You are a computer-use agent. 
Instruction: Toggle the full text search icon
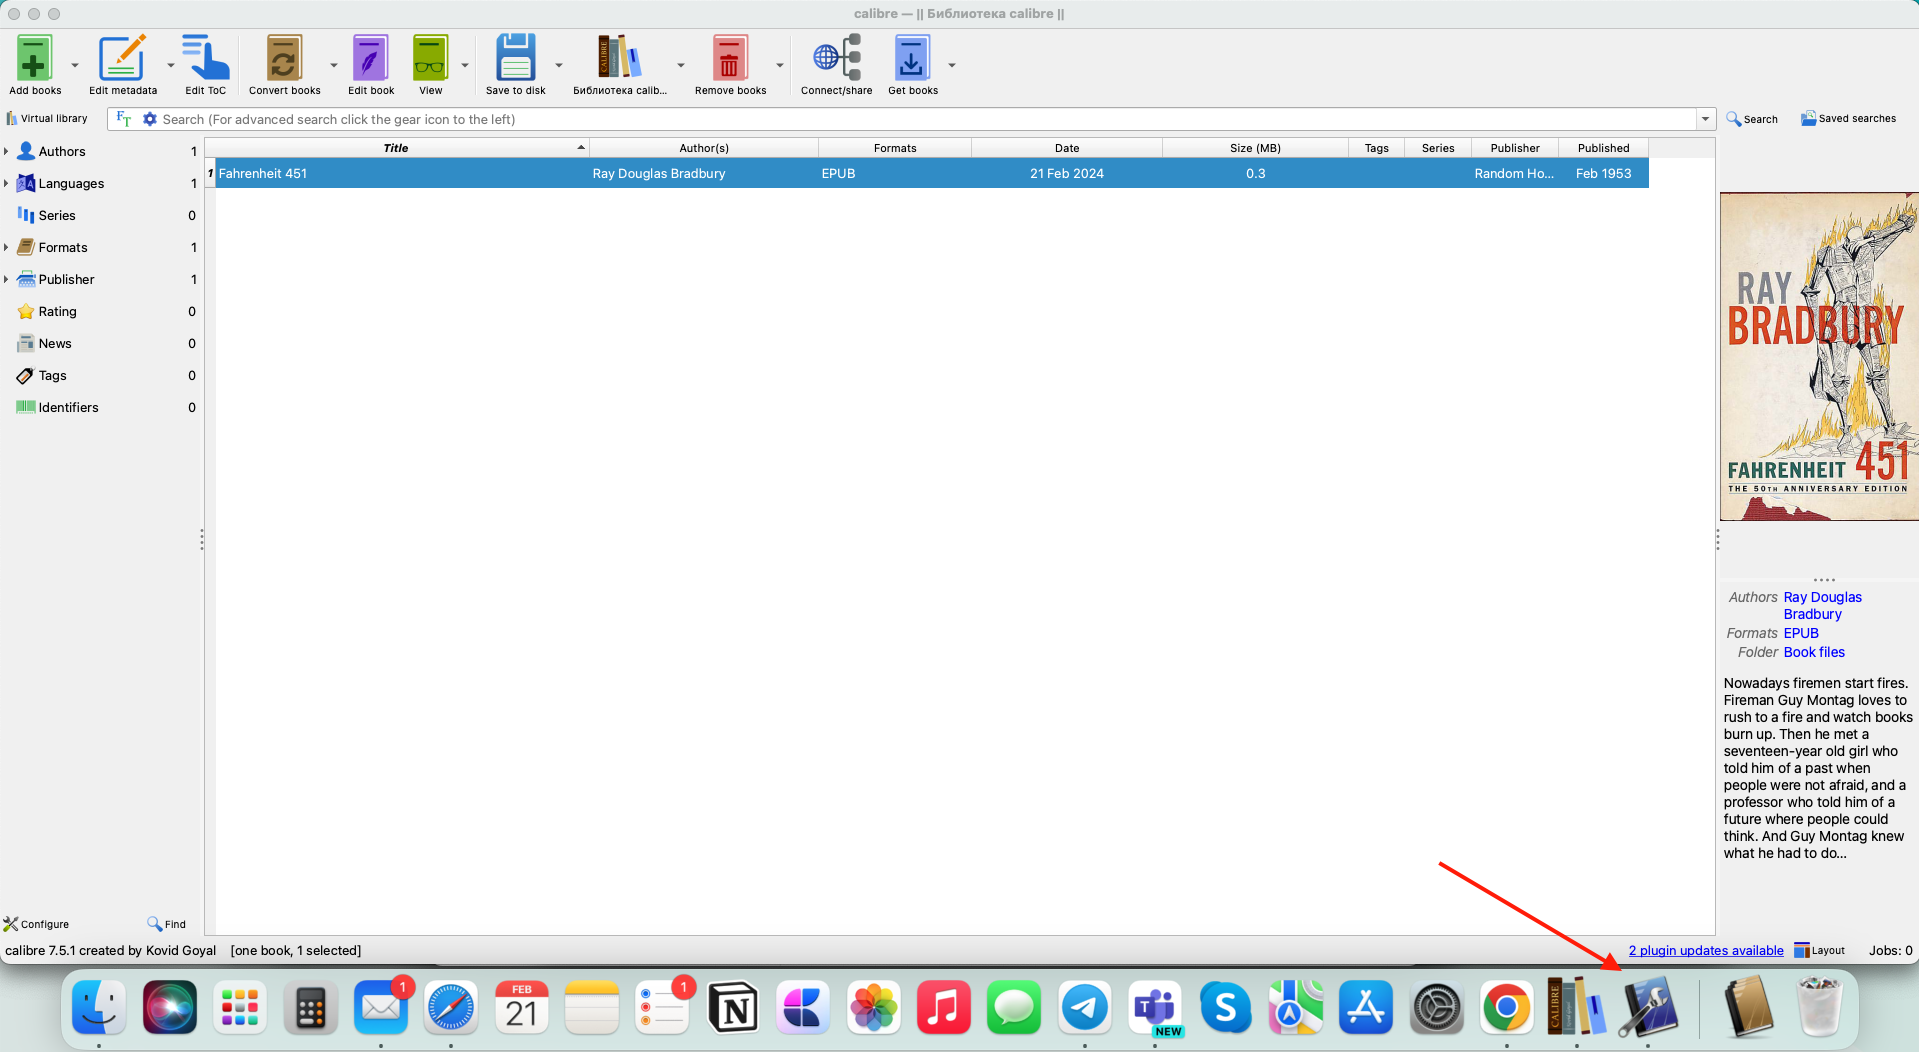[124, 119]
